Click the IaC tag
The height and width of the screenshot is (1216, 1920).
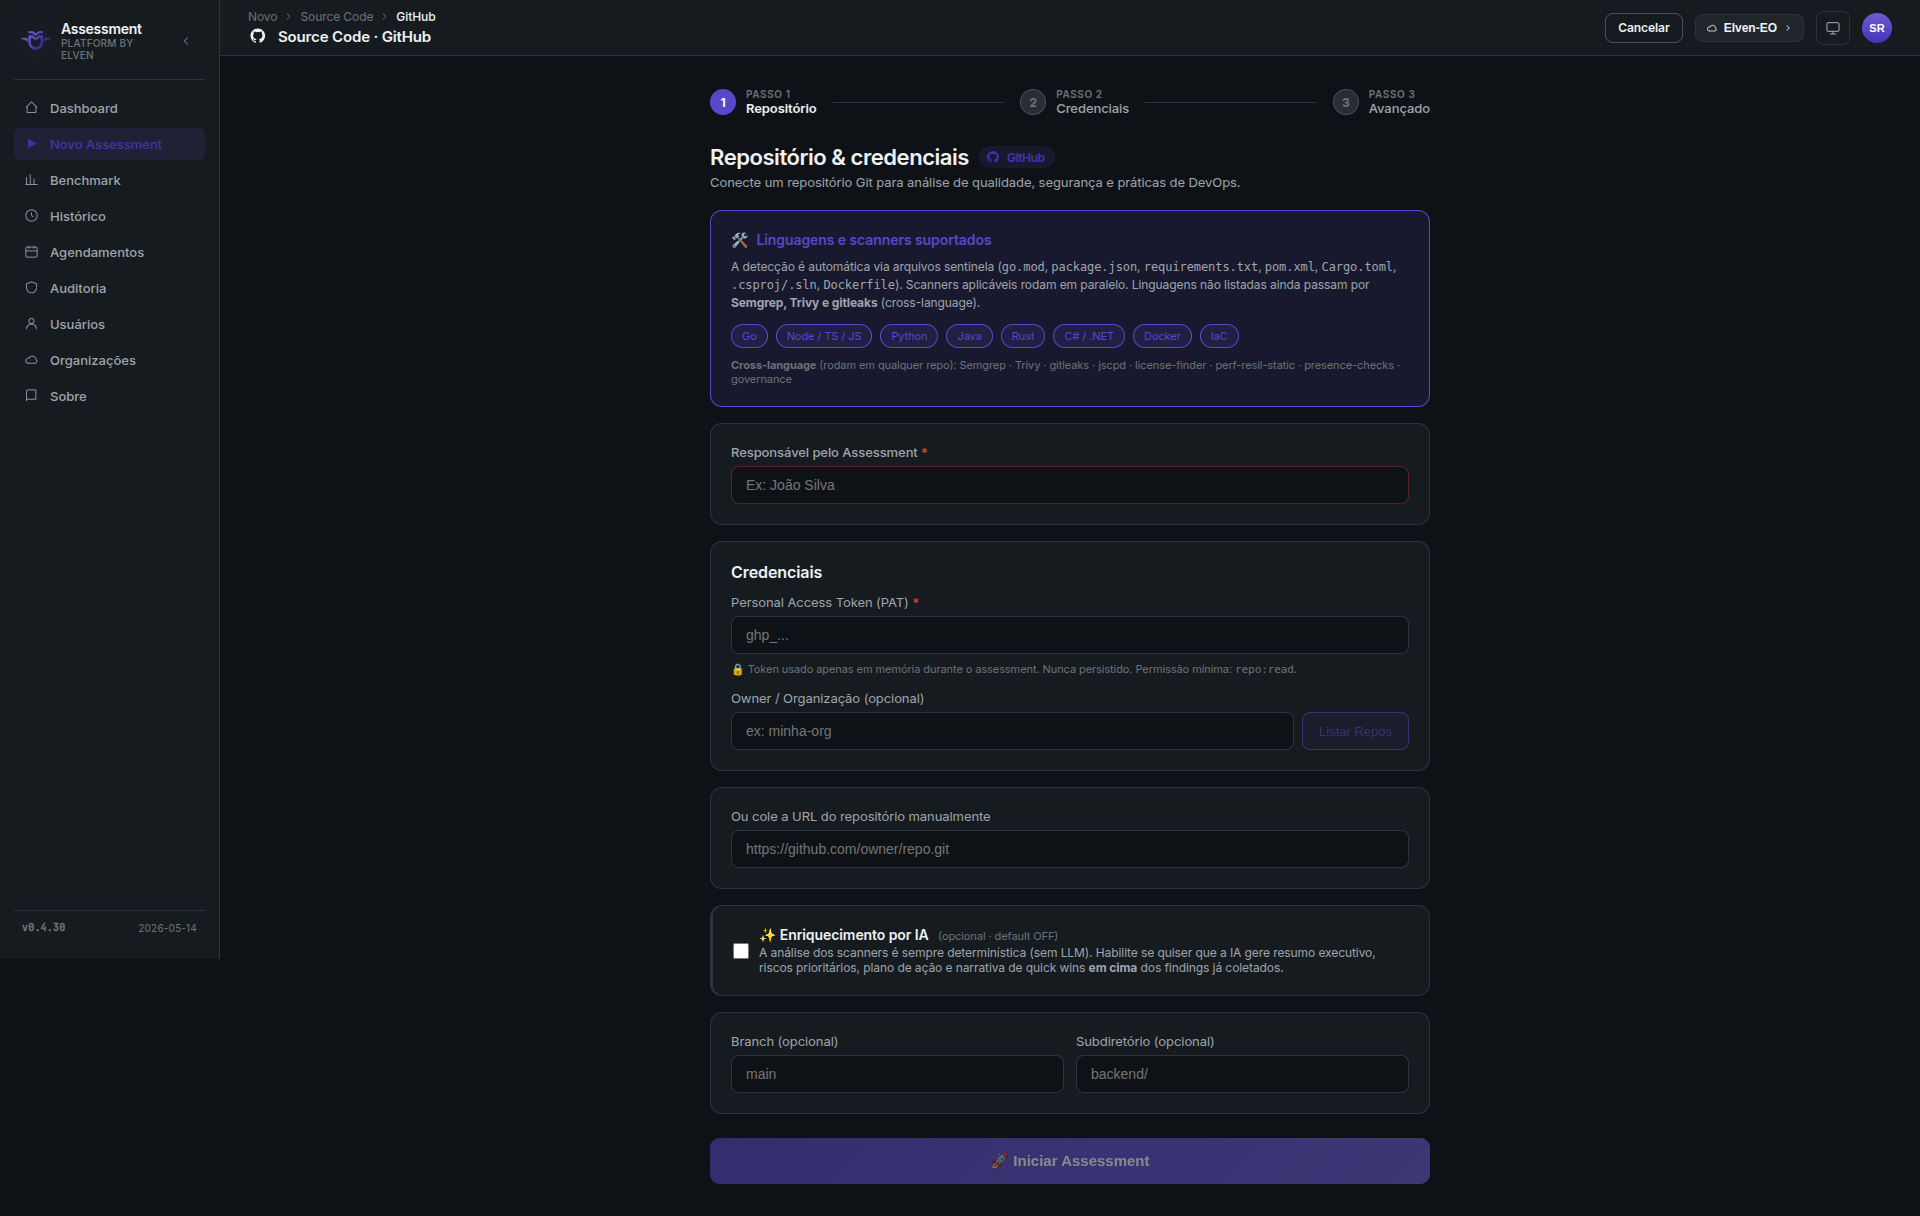(x=1219, y=336)
